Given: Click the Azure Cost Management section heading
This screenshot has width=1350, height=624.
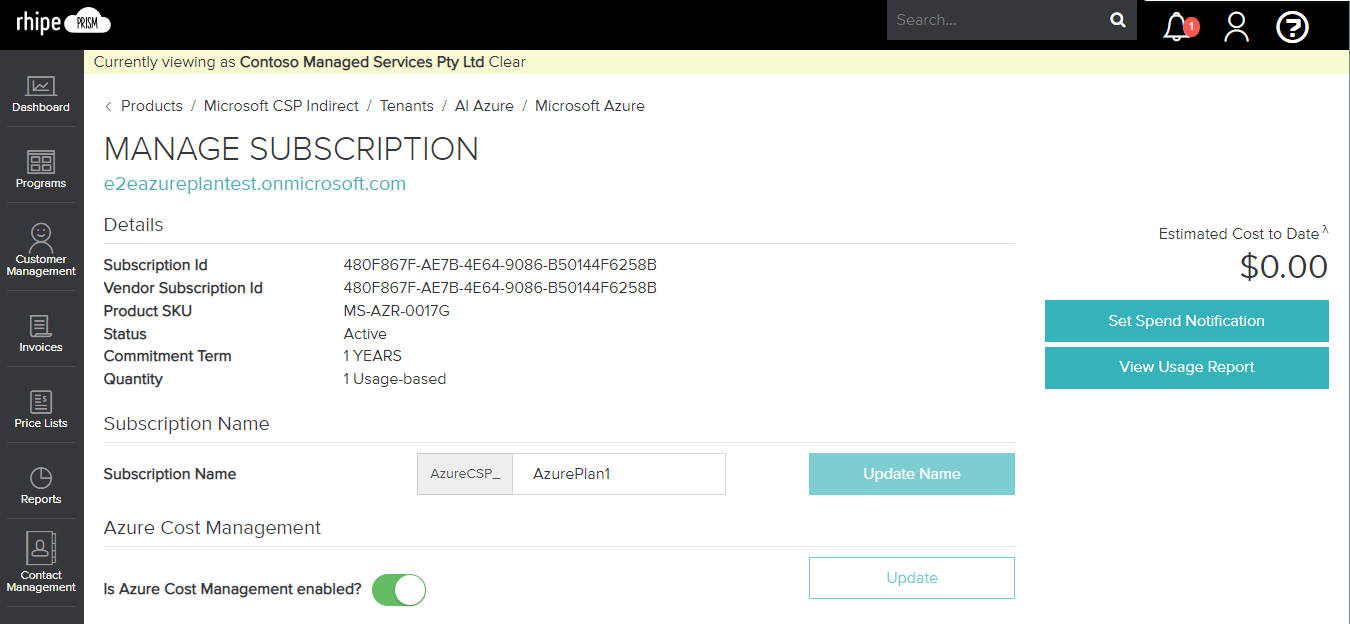Looking at the screenshot, I should [213, 528].
